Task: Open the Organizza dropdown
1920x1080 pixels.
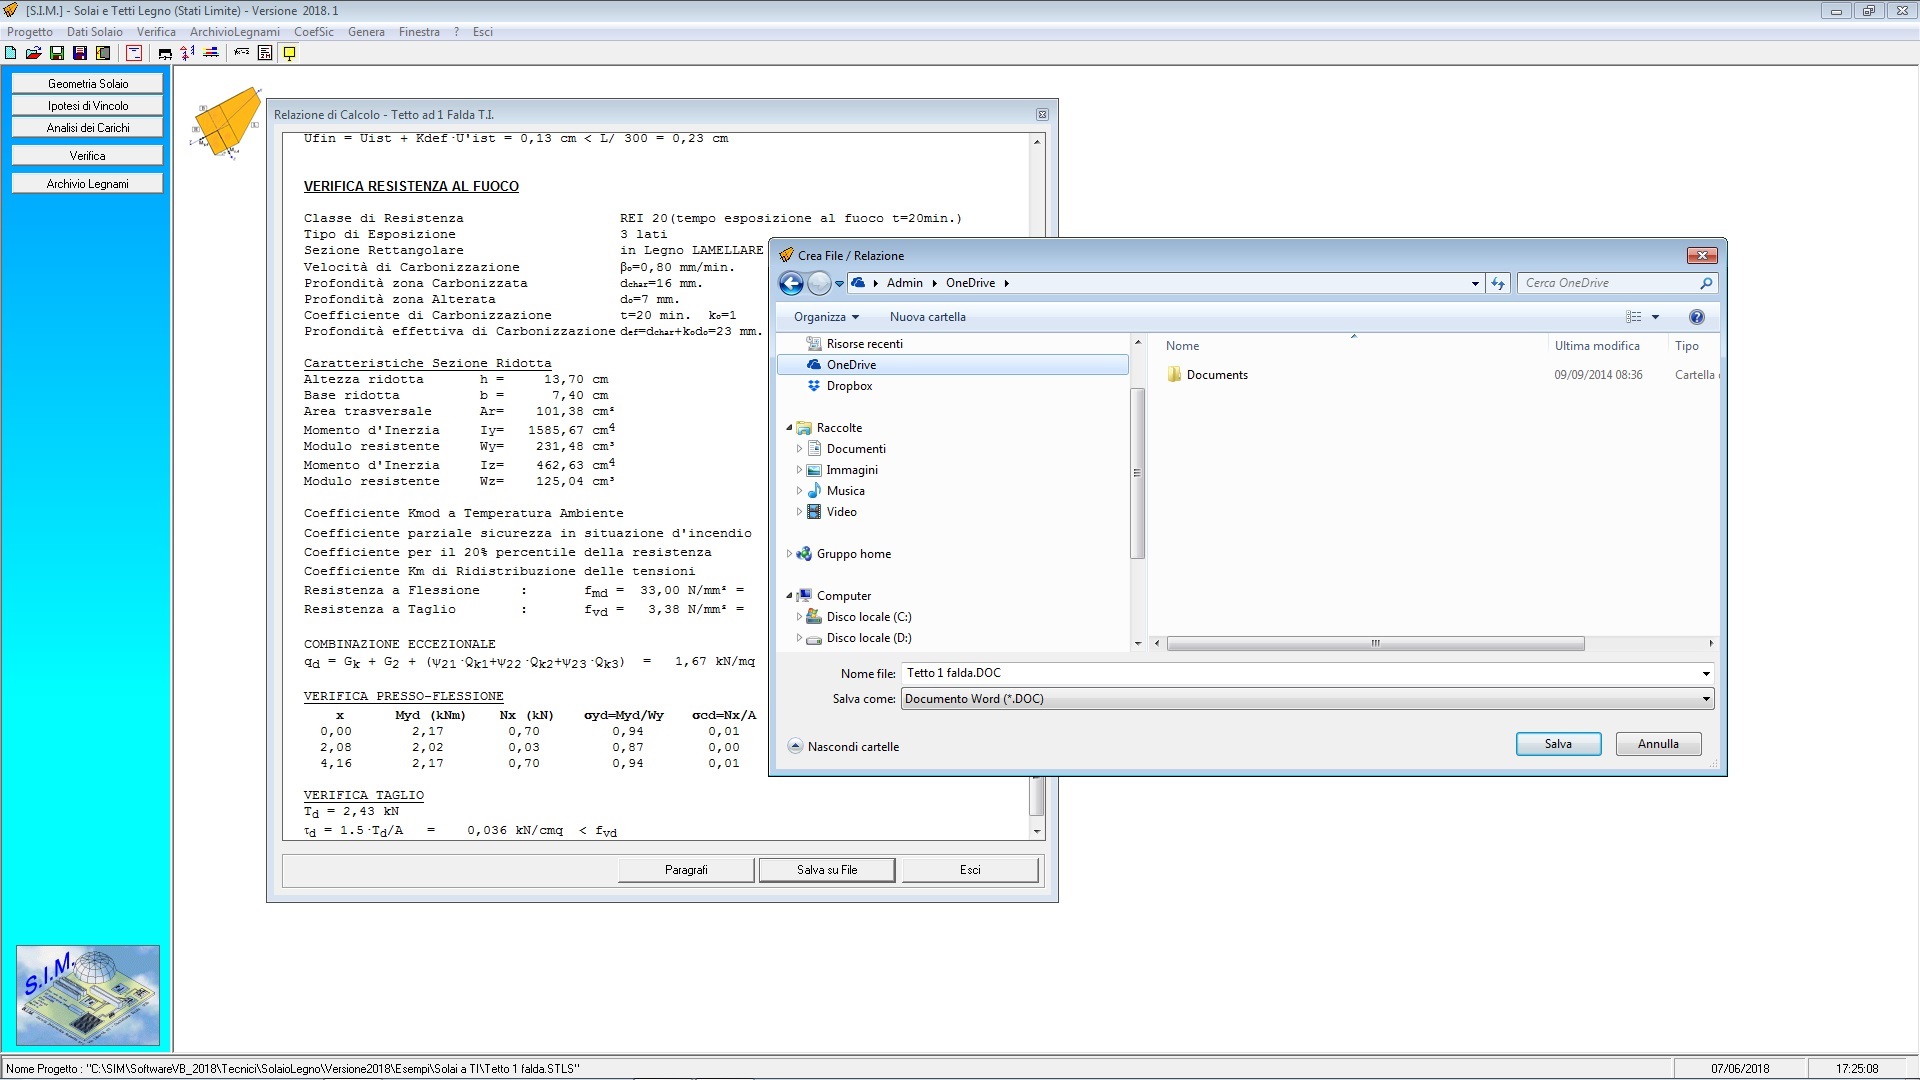Action: [x=826, y=317]
